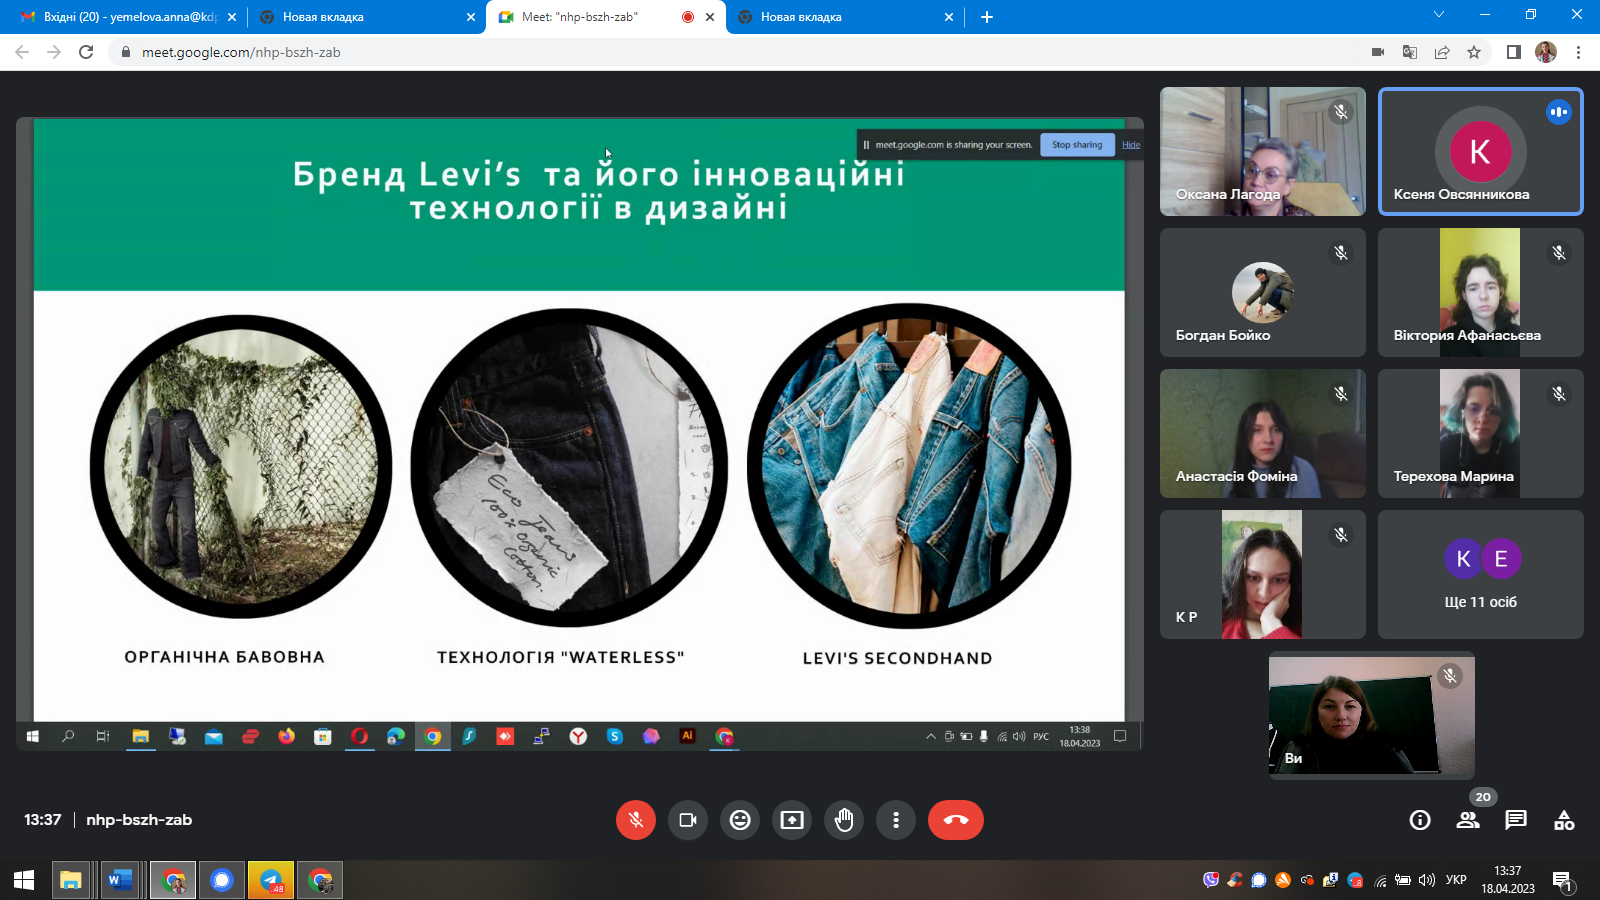Reload the current page
The image size is (1600, 900).
coord(86,52)
